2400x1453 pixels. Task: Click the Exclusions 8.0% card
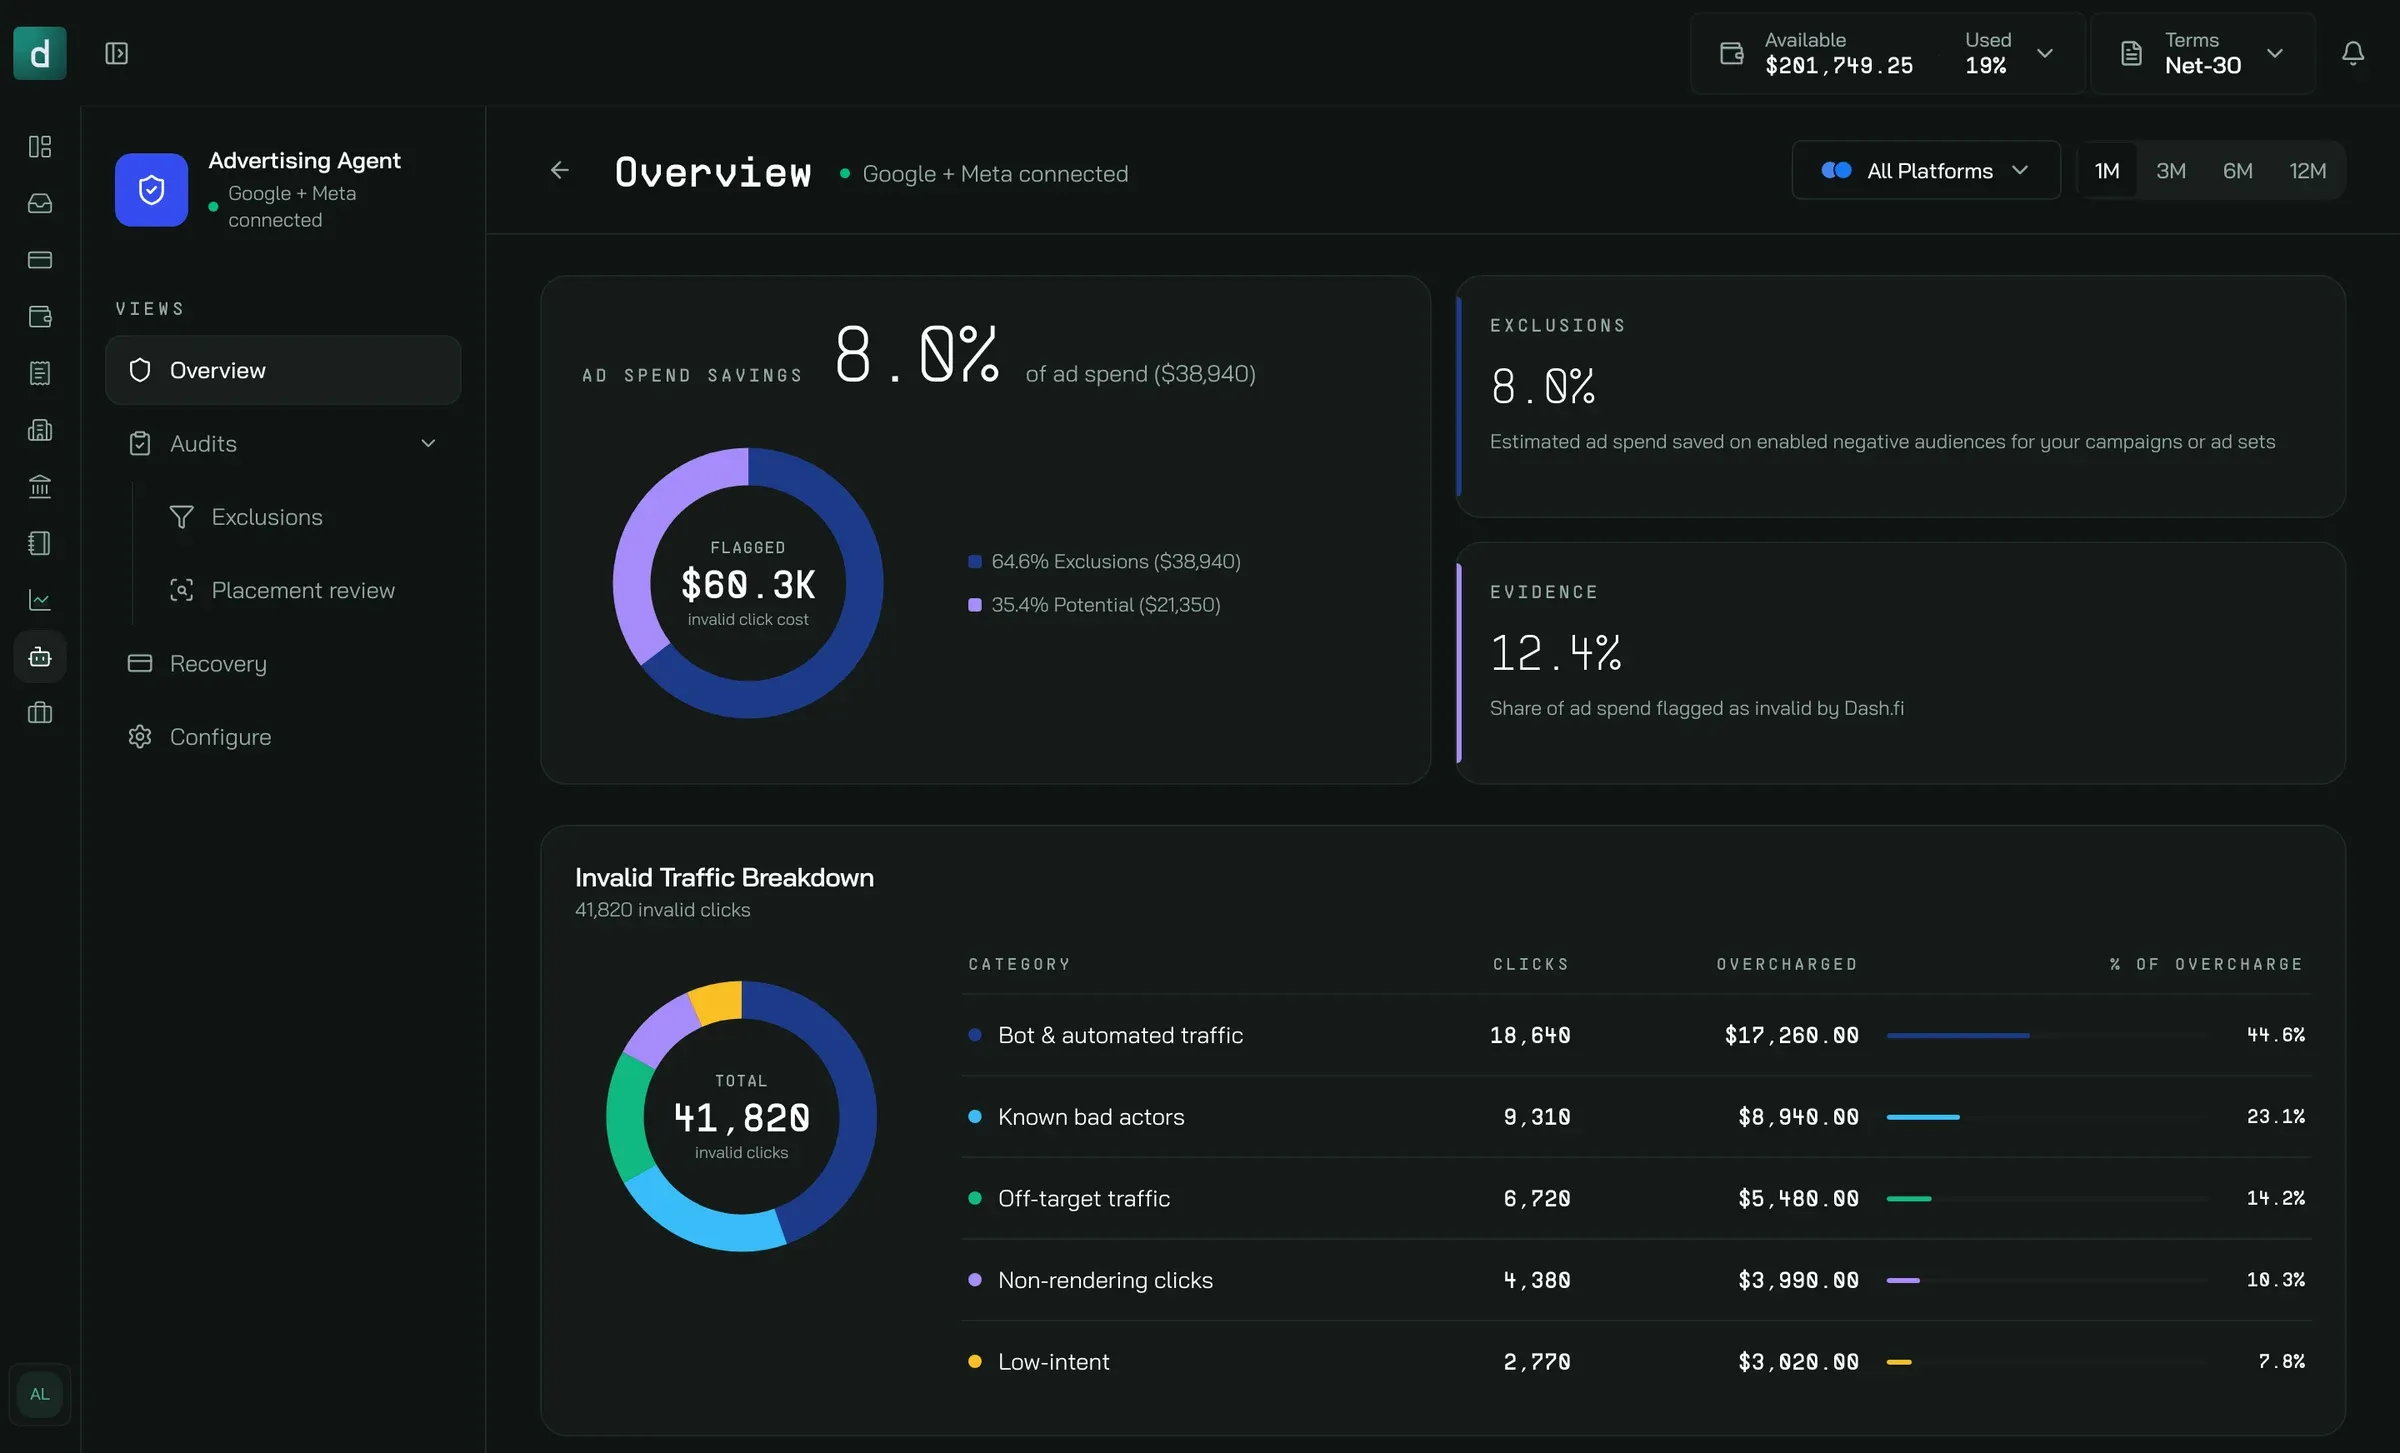point(1900,396)
